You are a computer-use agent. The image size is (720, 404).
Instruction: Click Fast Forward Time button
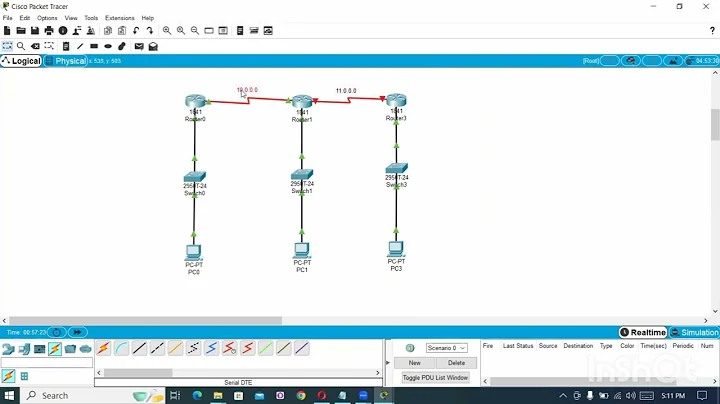[x=78, y=332]
